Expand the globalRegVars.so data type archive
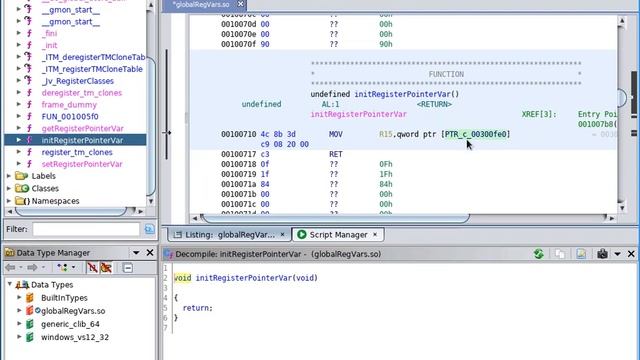 (x=19, y=311)
